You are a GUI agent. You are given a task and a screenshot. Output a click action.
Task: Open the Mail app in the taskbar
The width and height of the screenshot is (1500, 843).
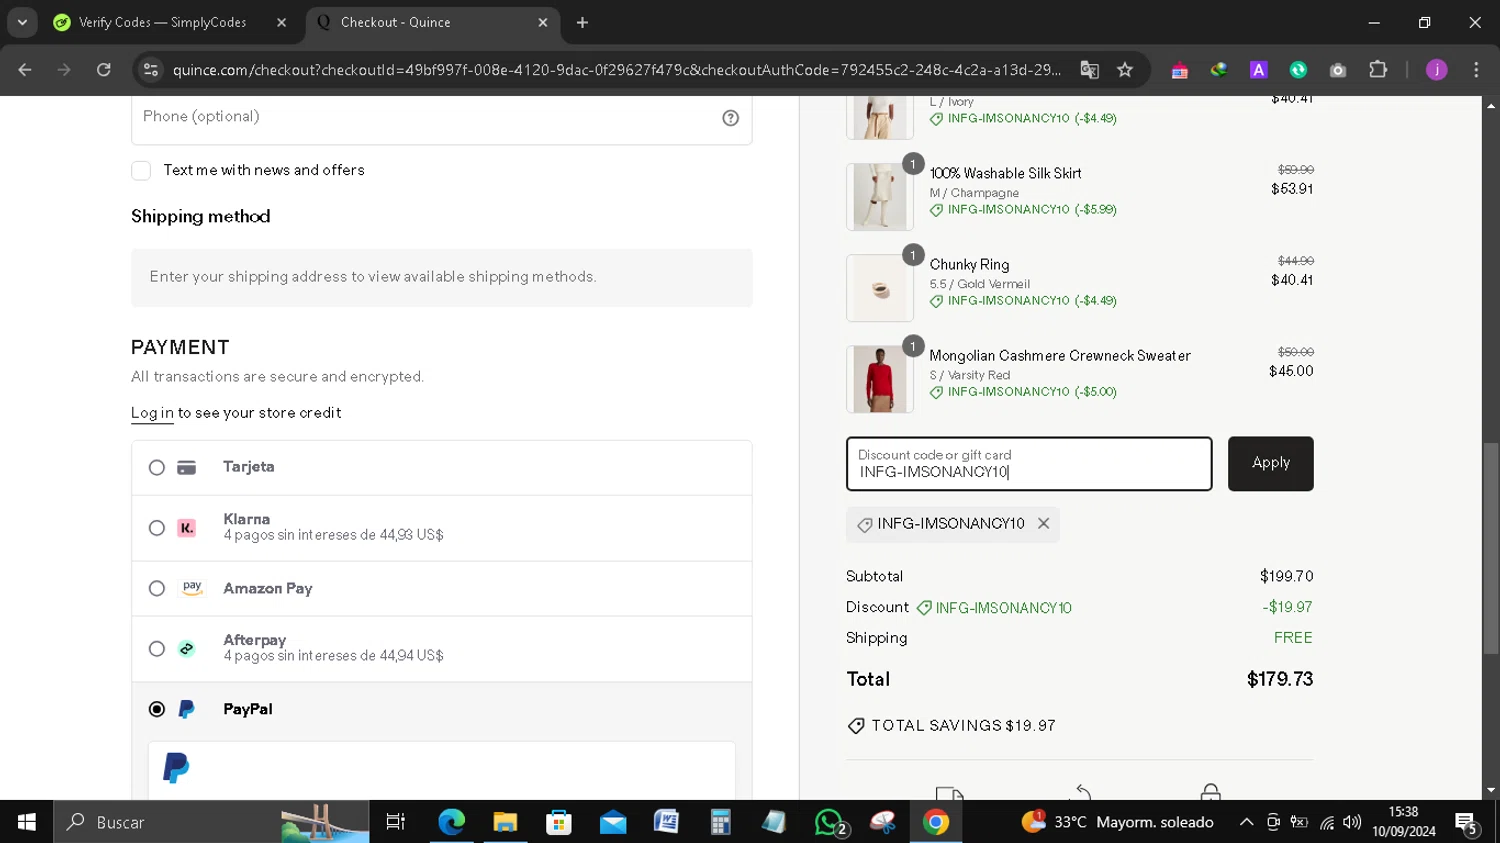coord(613,822)
